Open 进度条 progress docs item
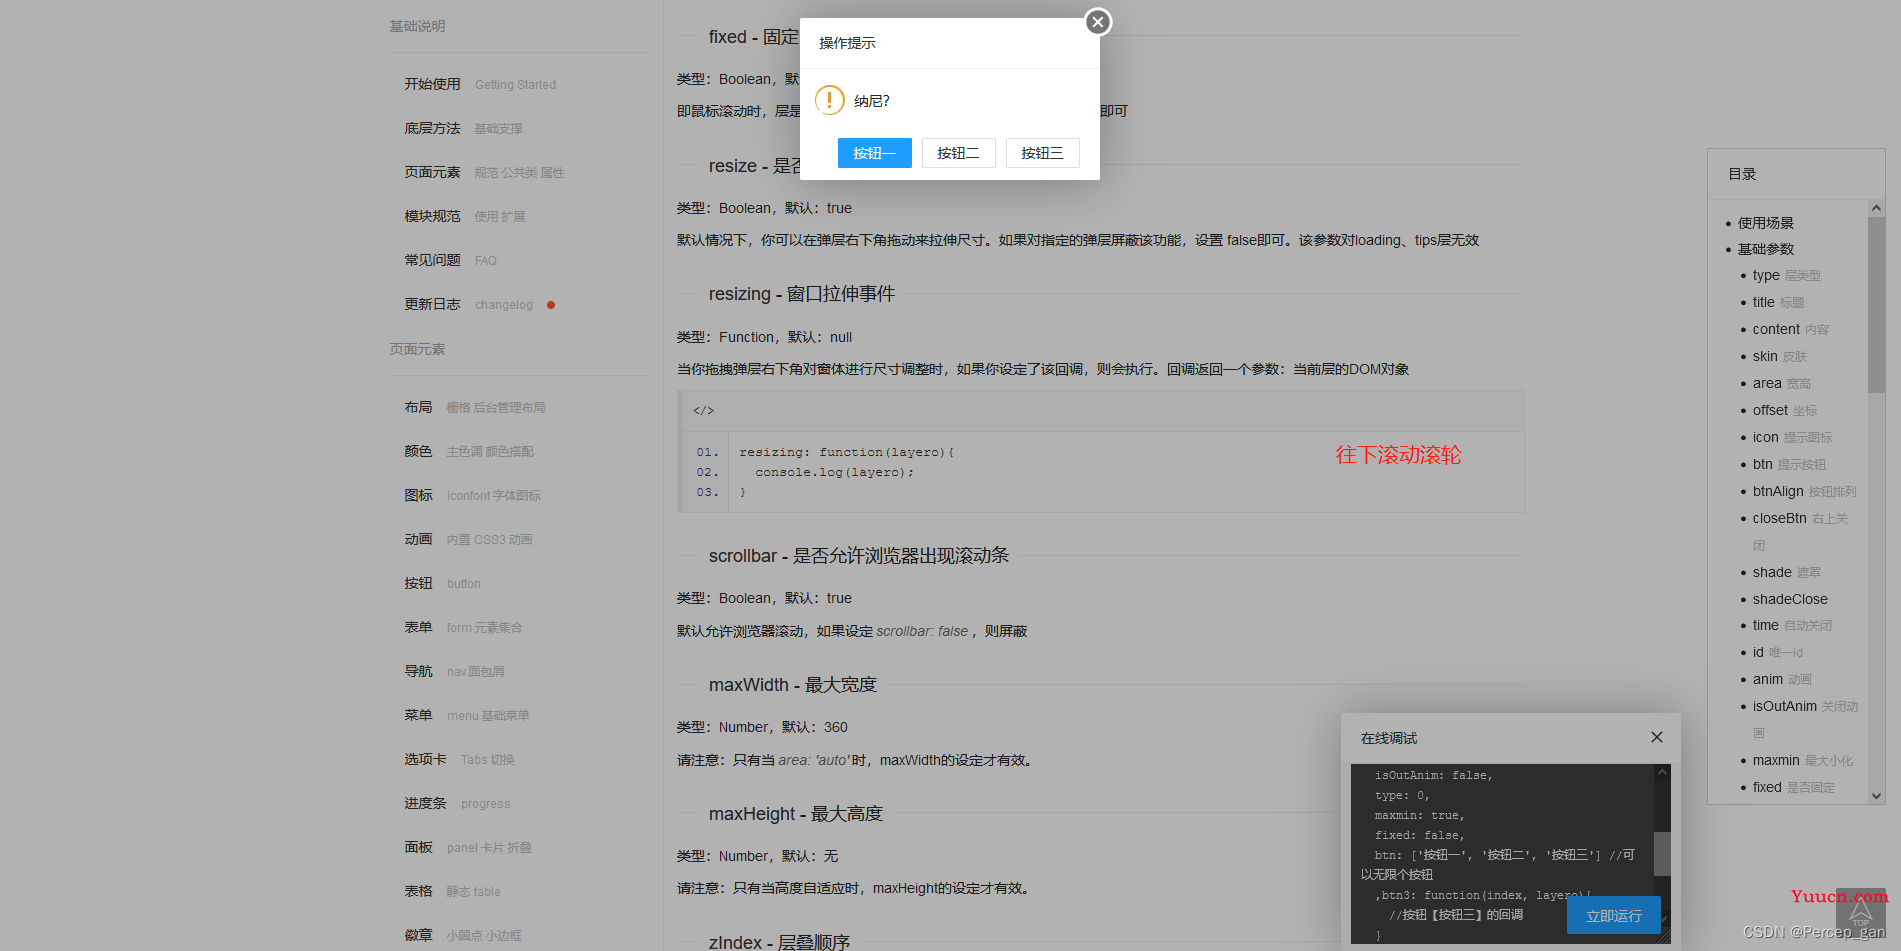 pos(457,803)
